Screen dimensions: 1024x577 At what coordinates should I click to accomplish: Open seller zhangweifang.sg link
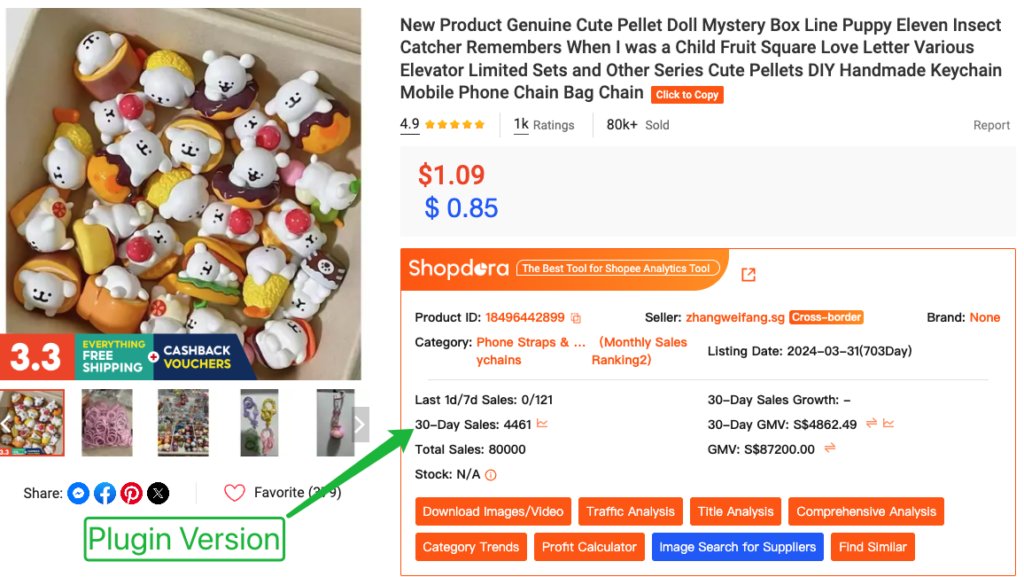[735, 317]
